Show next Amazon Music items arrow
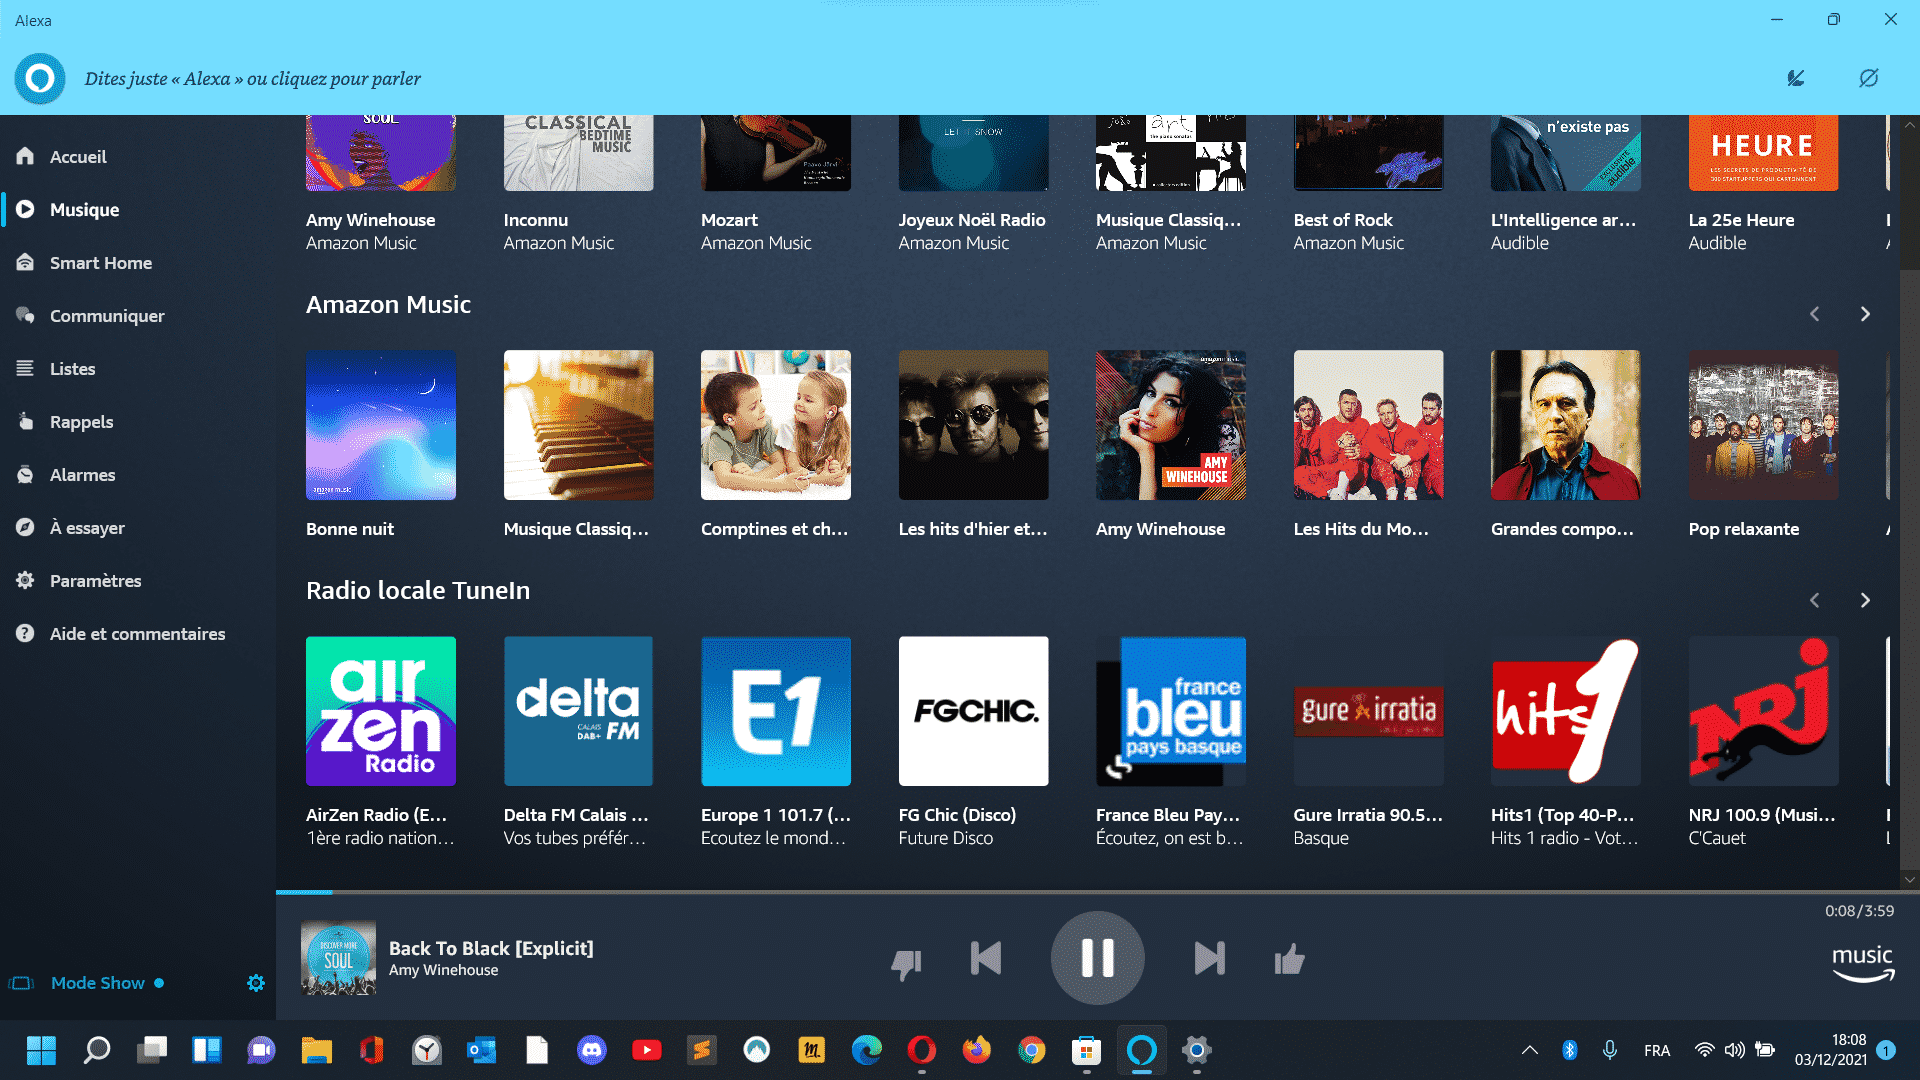Image resolution: width=1920 pixels, height=1080 pixels. [x=1865, y=314]
